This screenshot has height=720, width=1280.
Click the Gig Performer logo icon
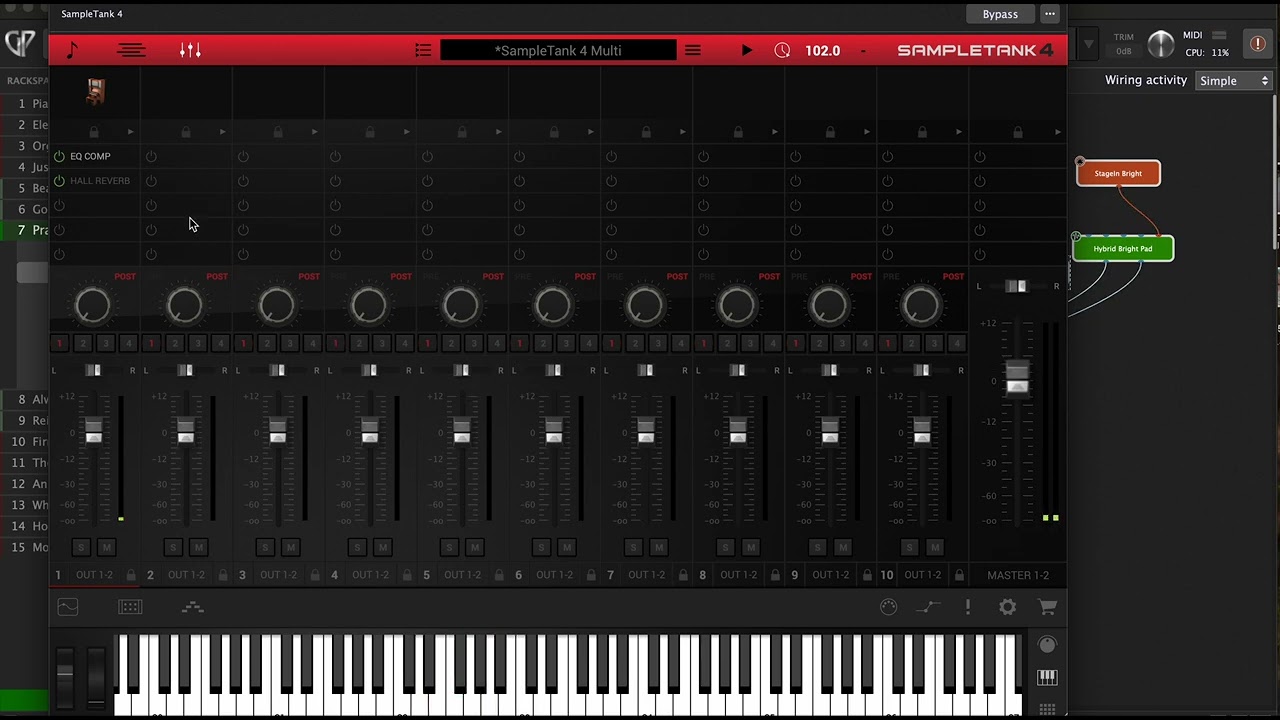(20, 43)
